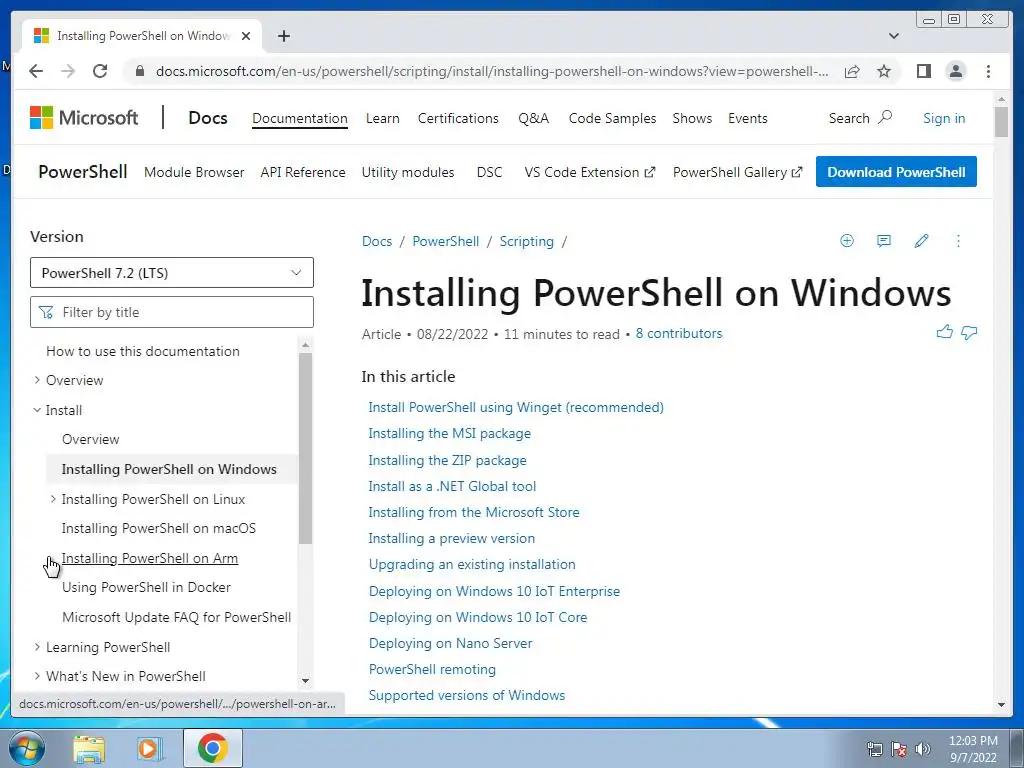Open Chrome three-dot menu
This screenshot has width=1024, height=768.
pos(989,71)
